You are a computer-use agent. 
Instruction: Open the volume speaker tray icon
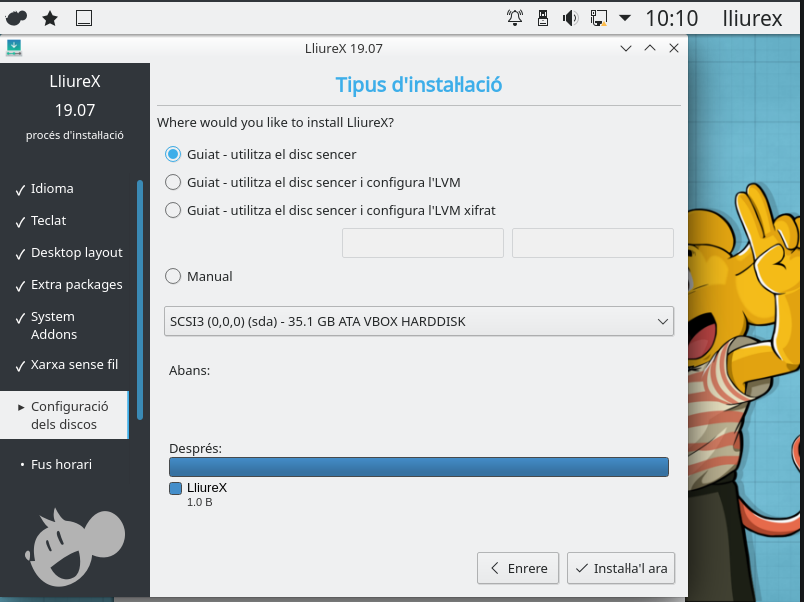[x=570, y=17]
